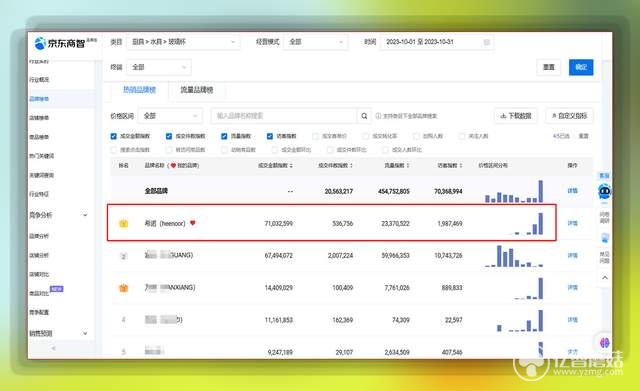Click the back-to-top arrow icon
The image size is (640, 391).
(x=605, y=278)
